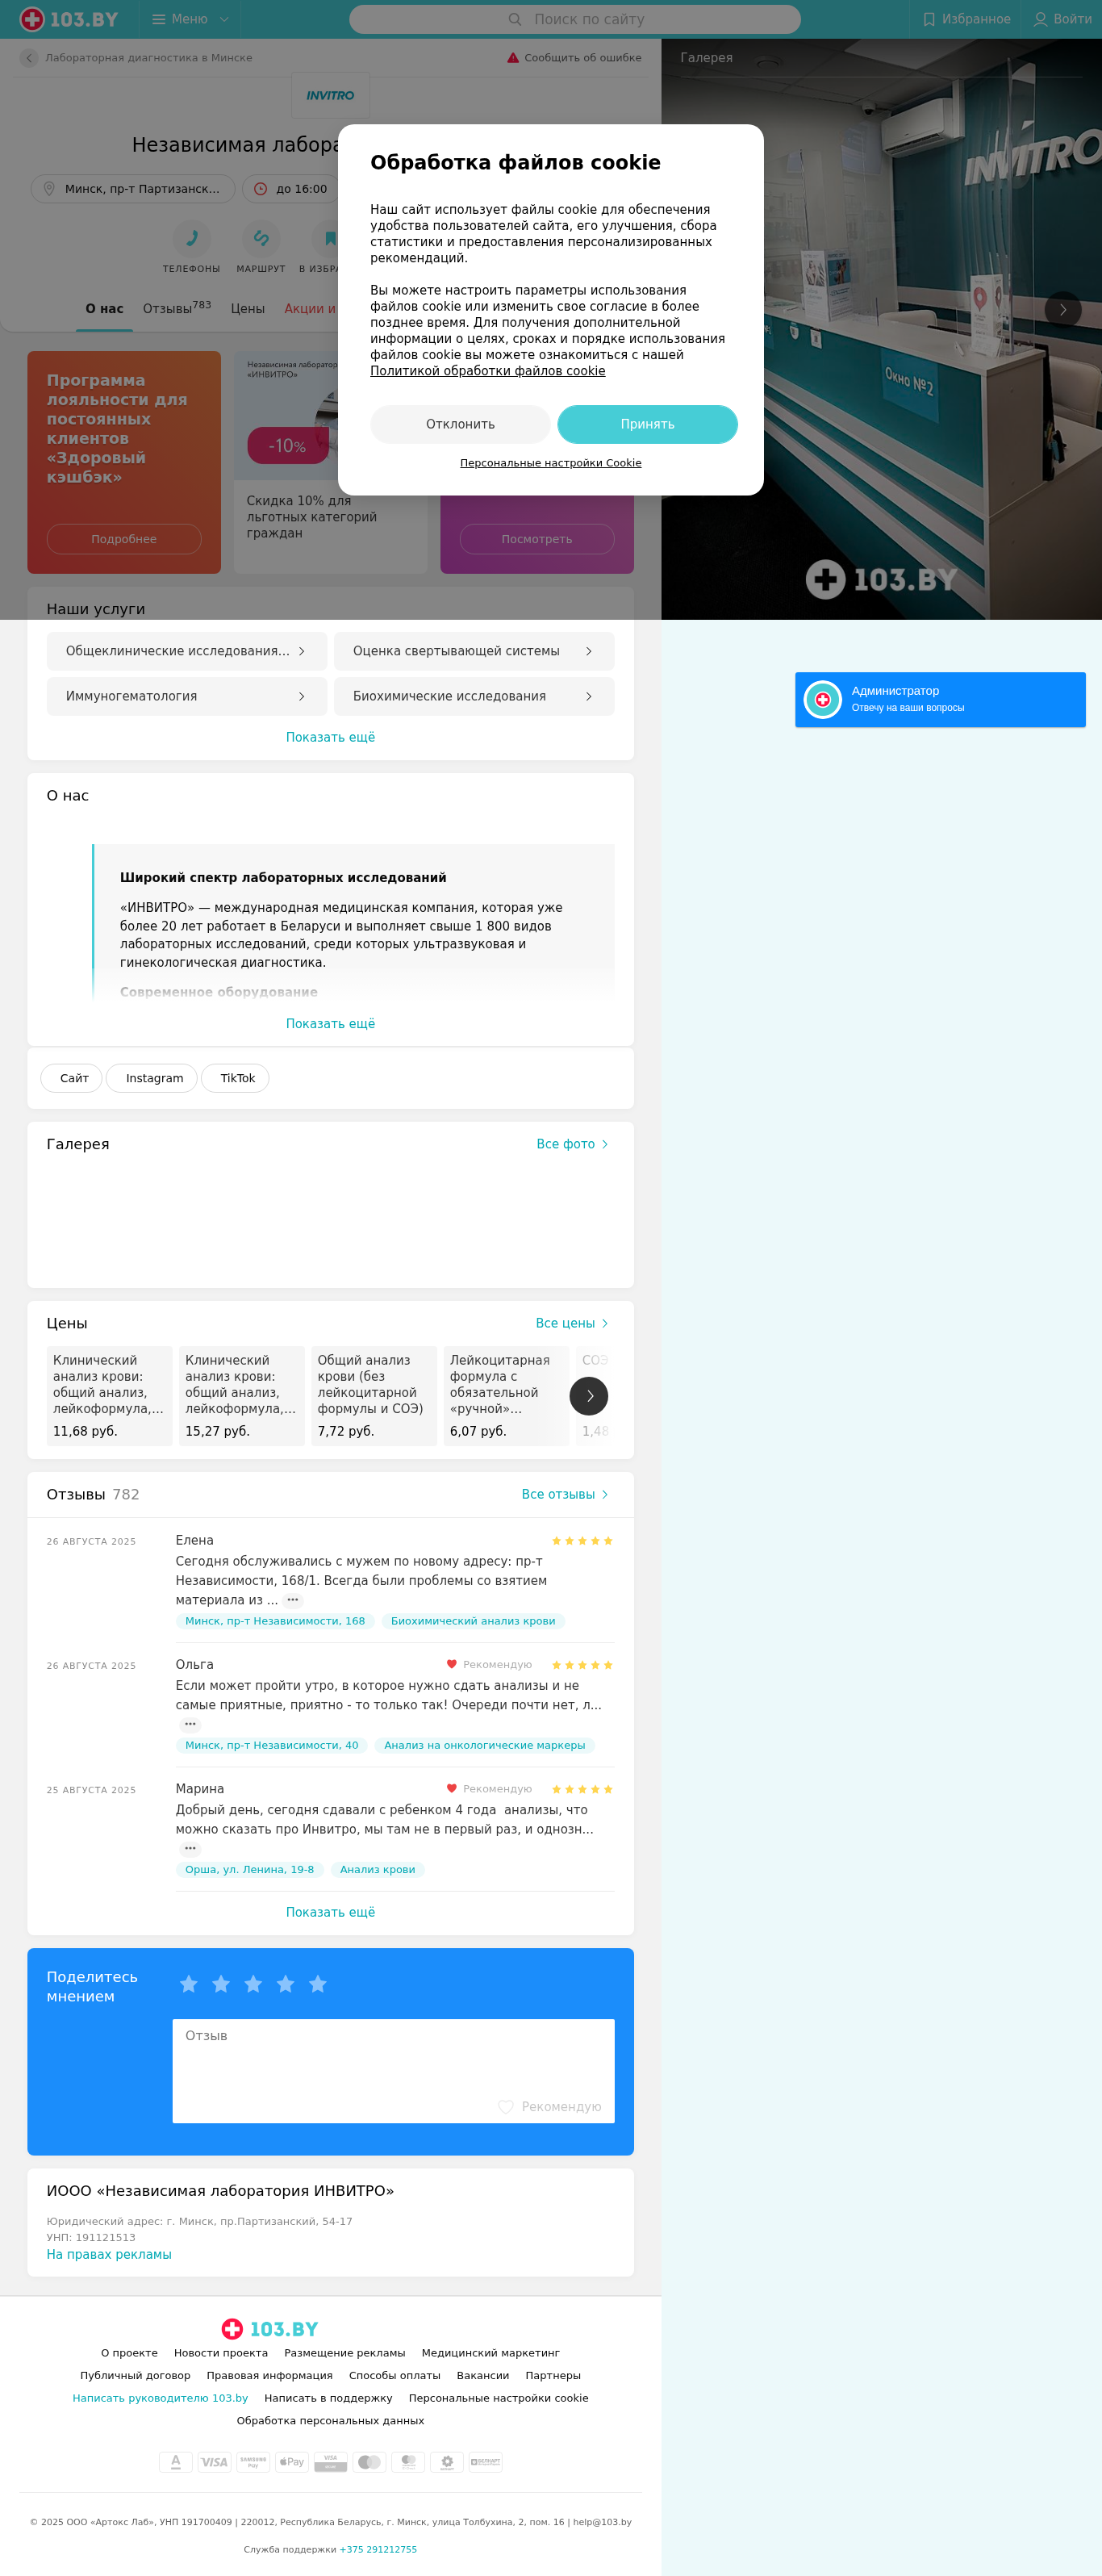1102x2576 pixels.
Task: Expand Оценка свертывающей системы service
Action: 474,651
